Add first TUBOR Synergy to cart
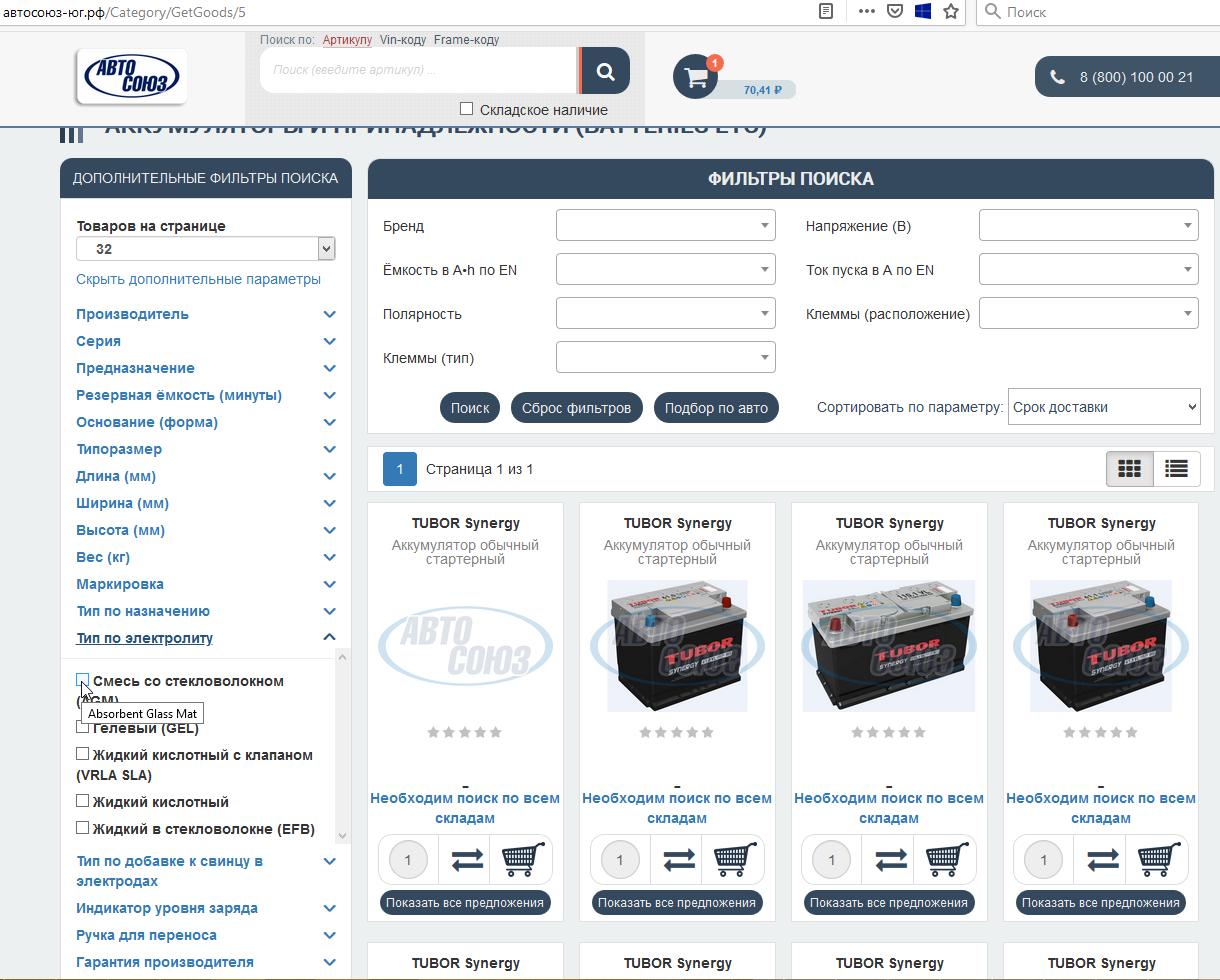1220x980 pixels. tap(523, 859)
